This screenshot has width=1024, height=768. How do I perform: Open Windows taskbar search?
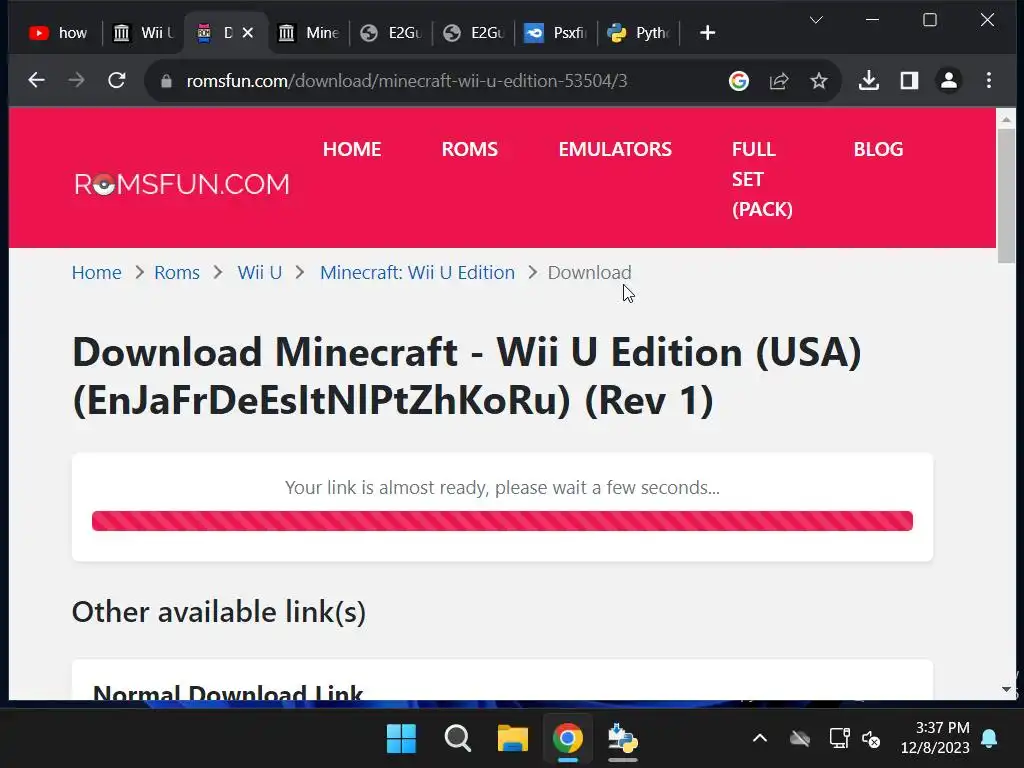click(x=457, y=739)
